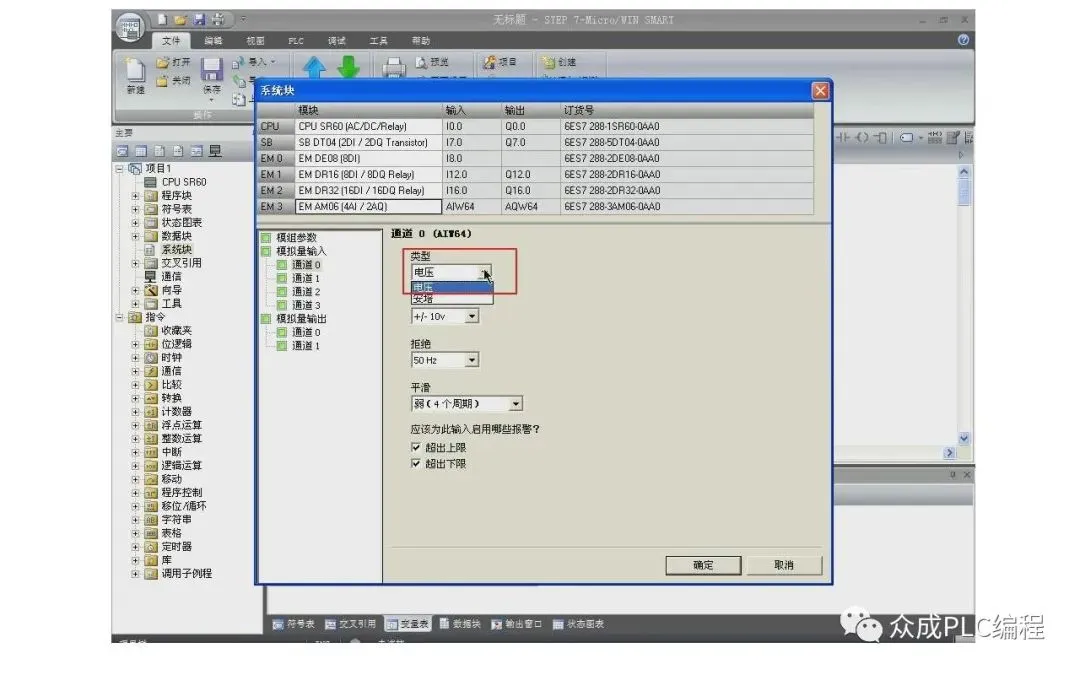This screenshot has width=1080, height=675.
Task: Open the 50 Hz rejection dropdown
Action: [x=472, y=360]
